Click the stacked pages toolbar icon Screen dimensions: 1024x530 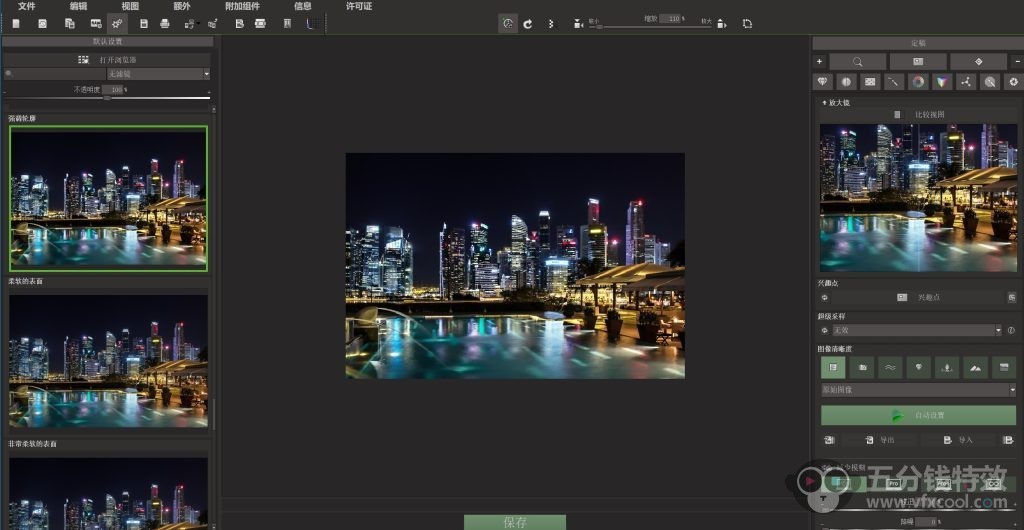pyautogui.click(x=69, y=23)
